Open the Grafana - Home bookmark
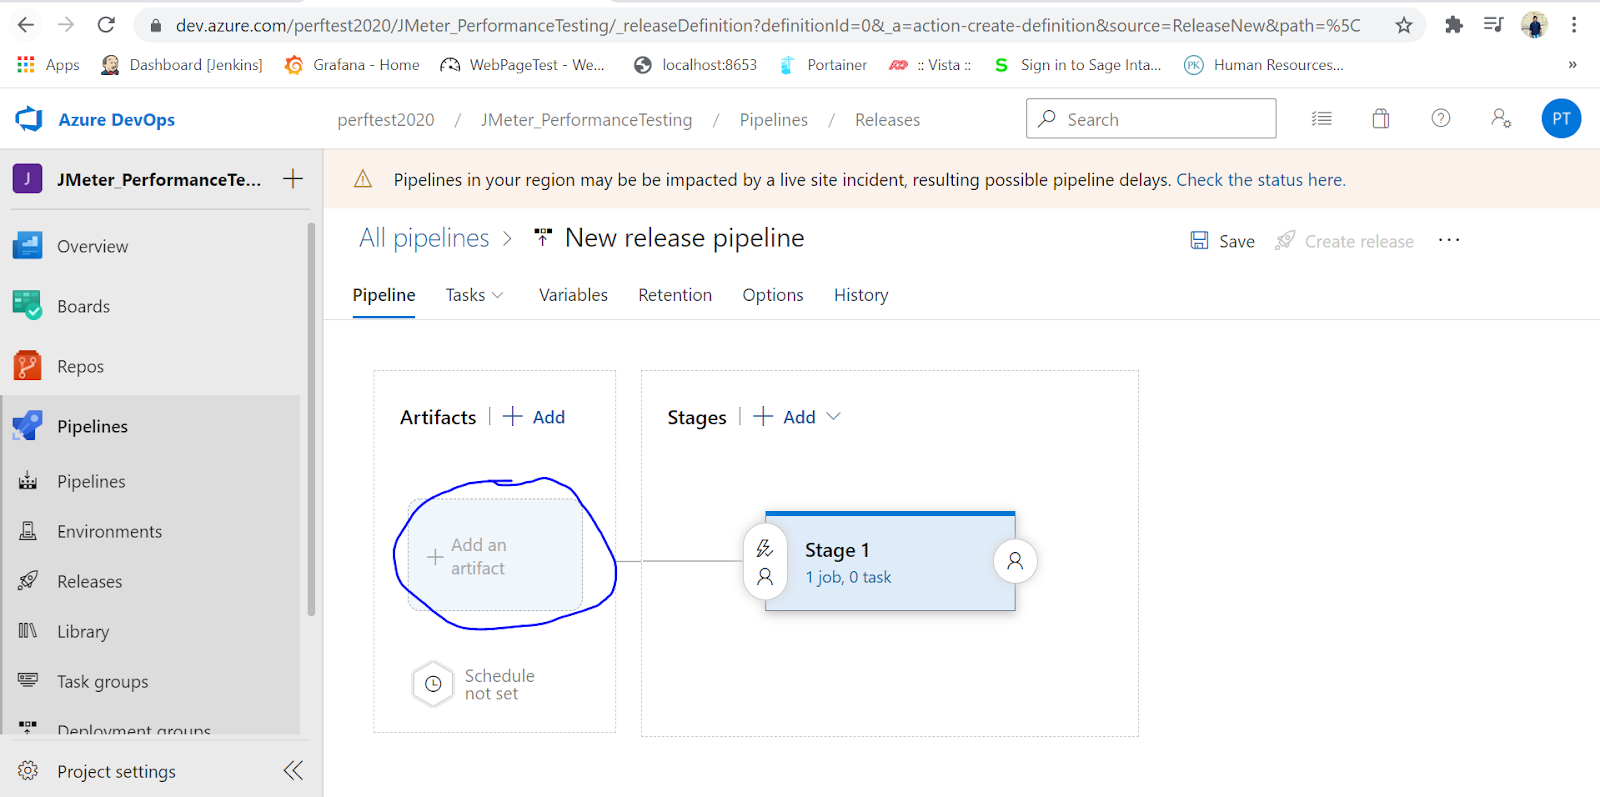The width and height of the screenshot is (1600, 797). coord(352,65)
